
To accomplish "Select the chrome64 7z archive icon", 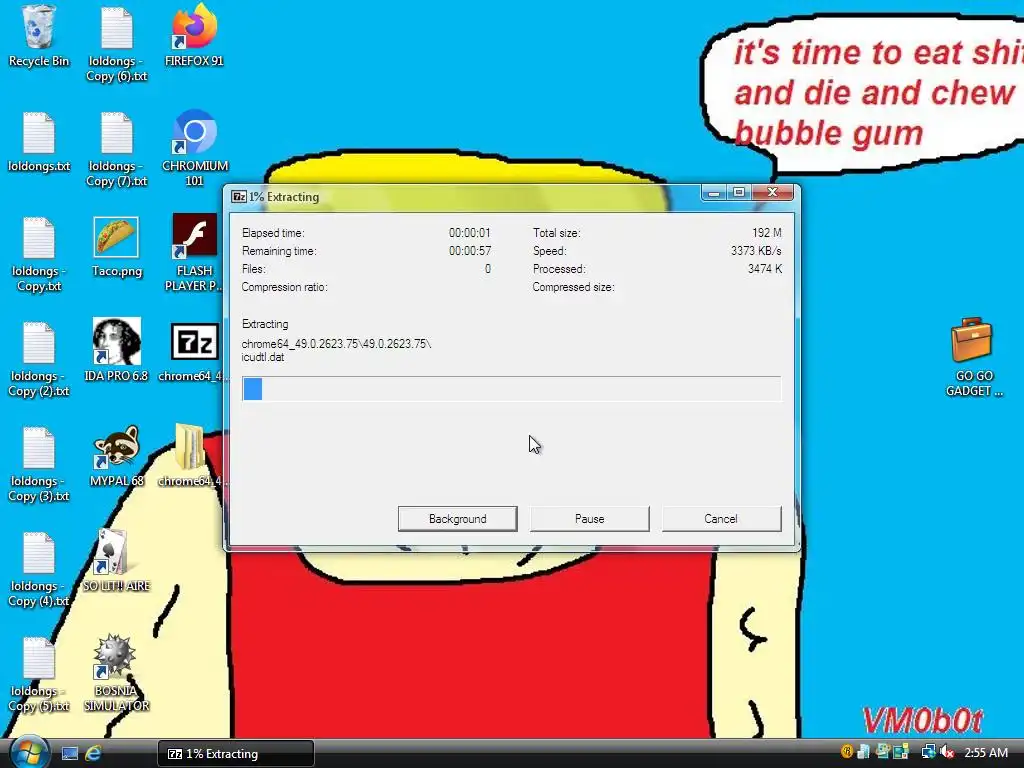I will click(194, 351).
